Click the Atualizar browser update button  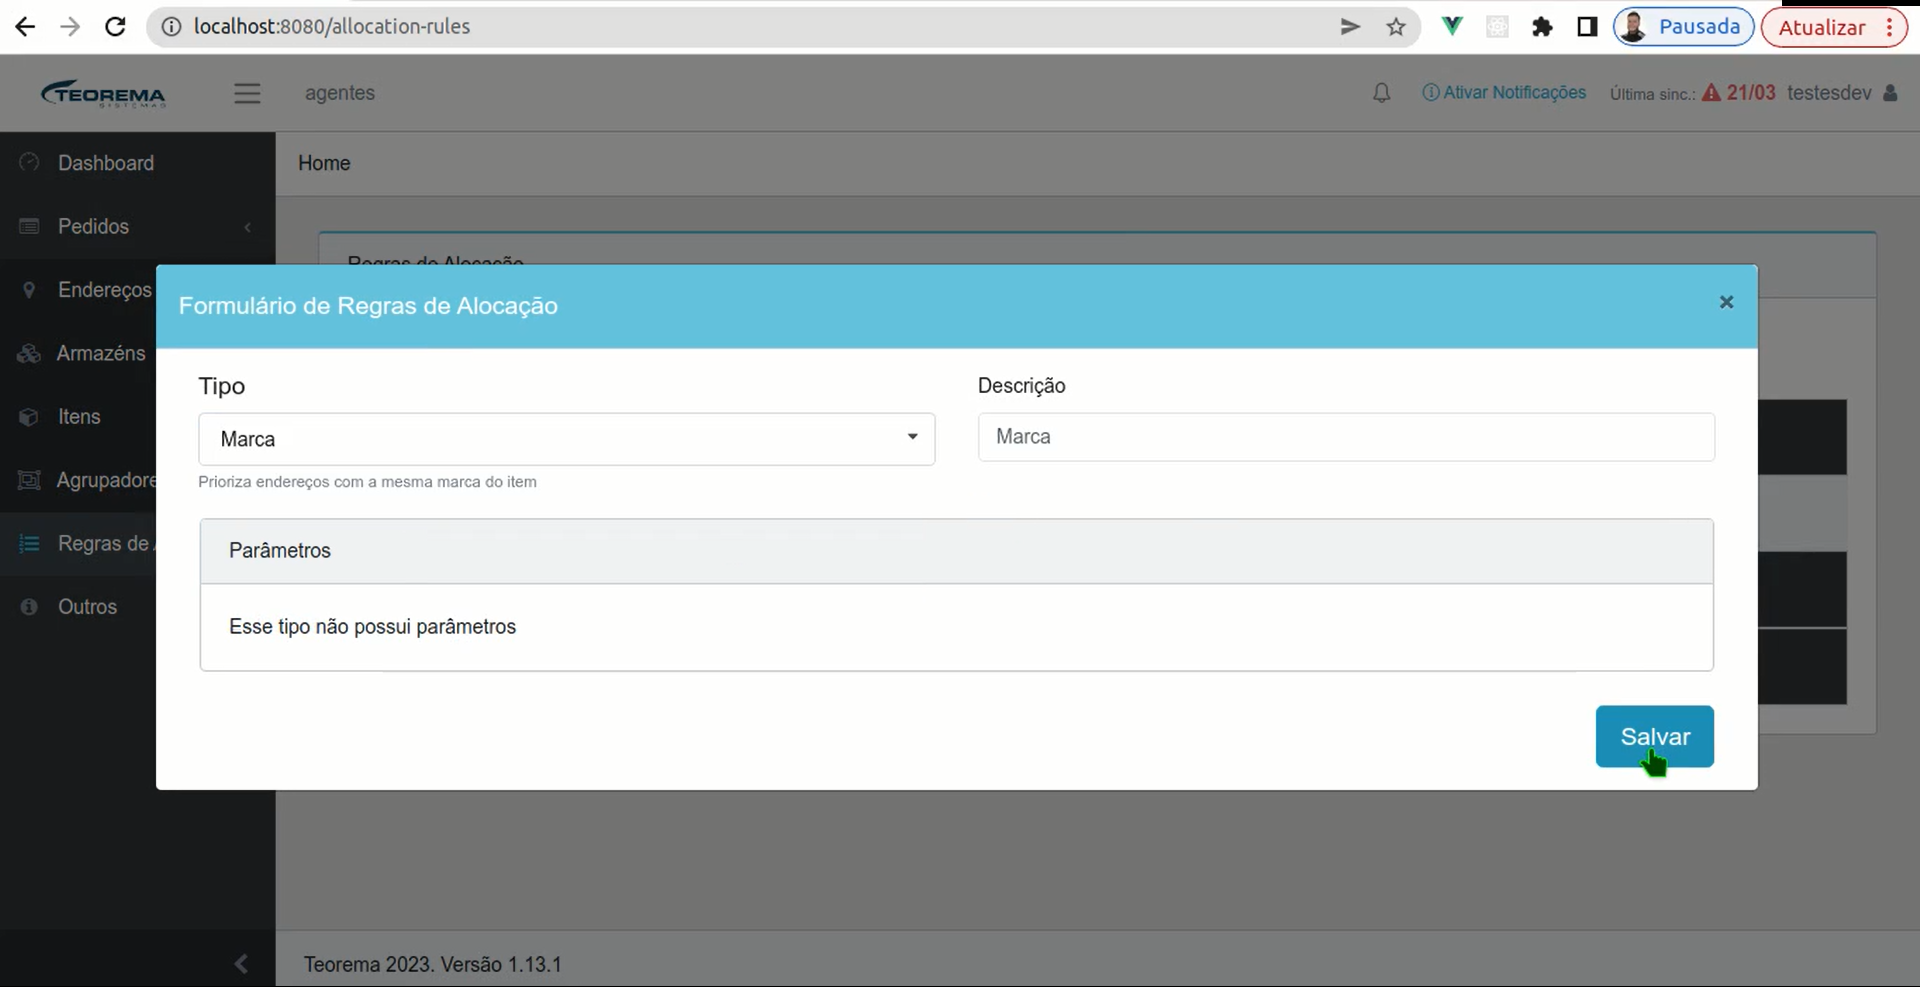[1834, 27]
